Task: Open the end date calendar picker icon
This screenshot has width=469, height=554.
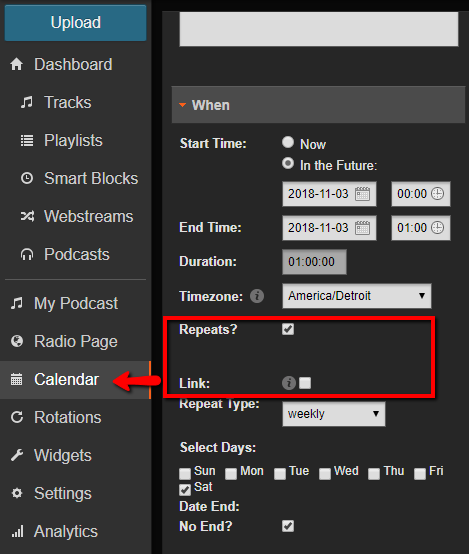Action: pyautogui.click(x=362, y=228)
